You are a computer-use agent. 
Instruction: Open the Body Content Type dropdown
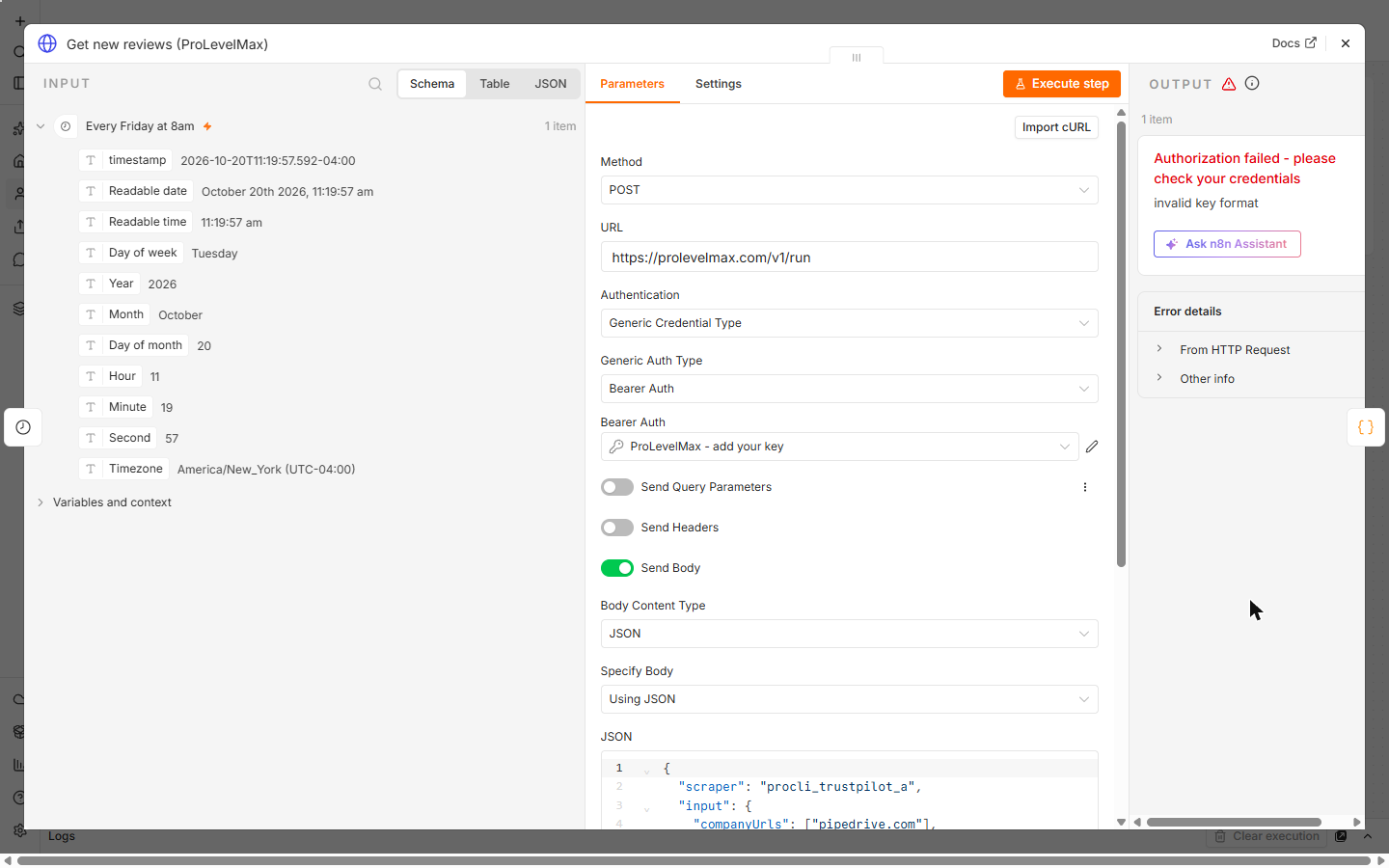click(x=849, y=633)
